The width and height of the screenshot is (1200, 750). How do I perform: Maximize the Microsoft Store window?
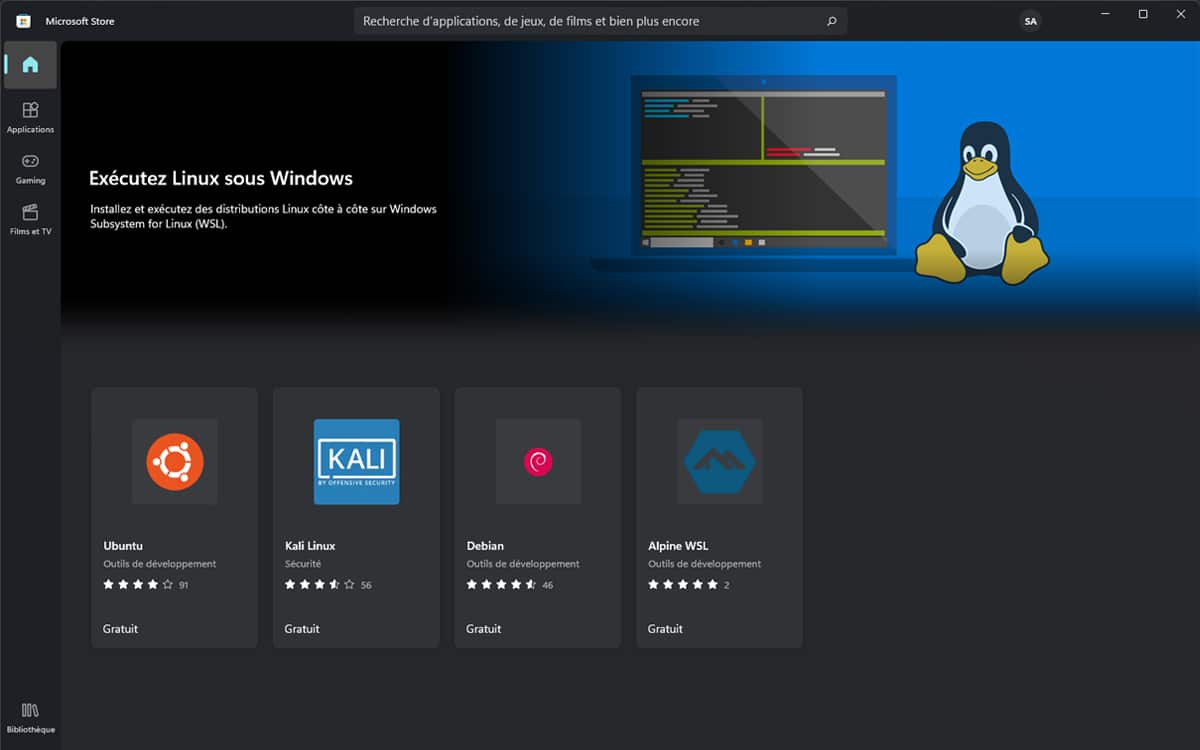1143,14
